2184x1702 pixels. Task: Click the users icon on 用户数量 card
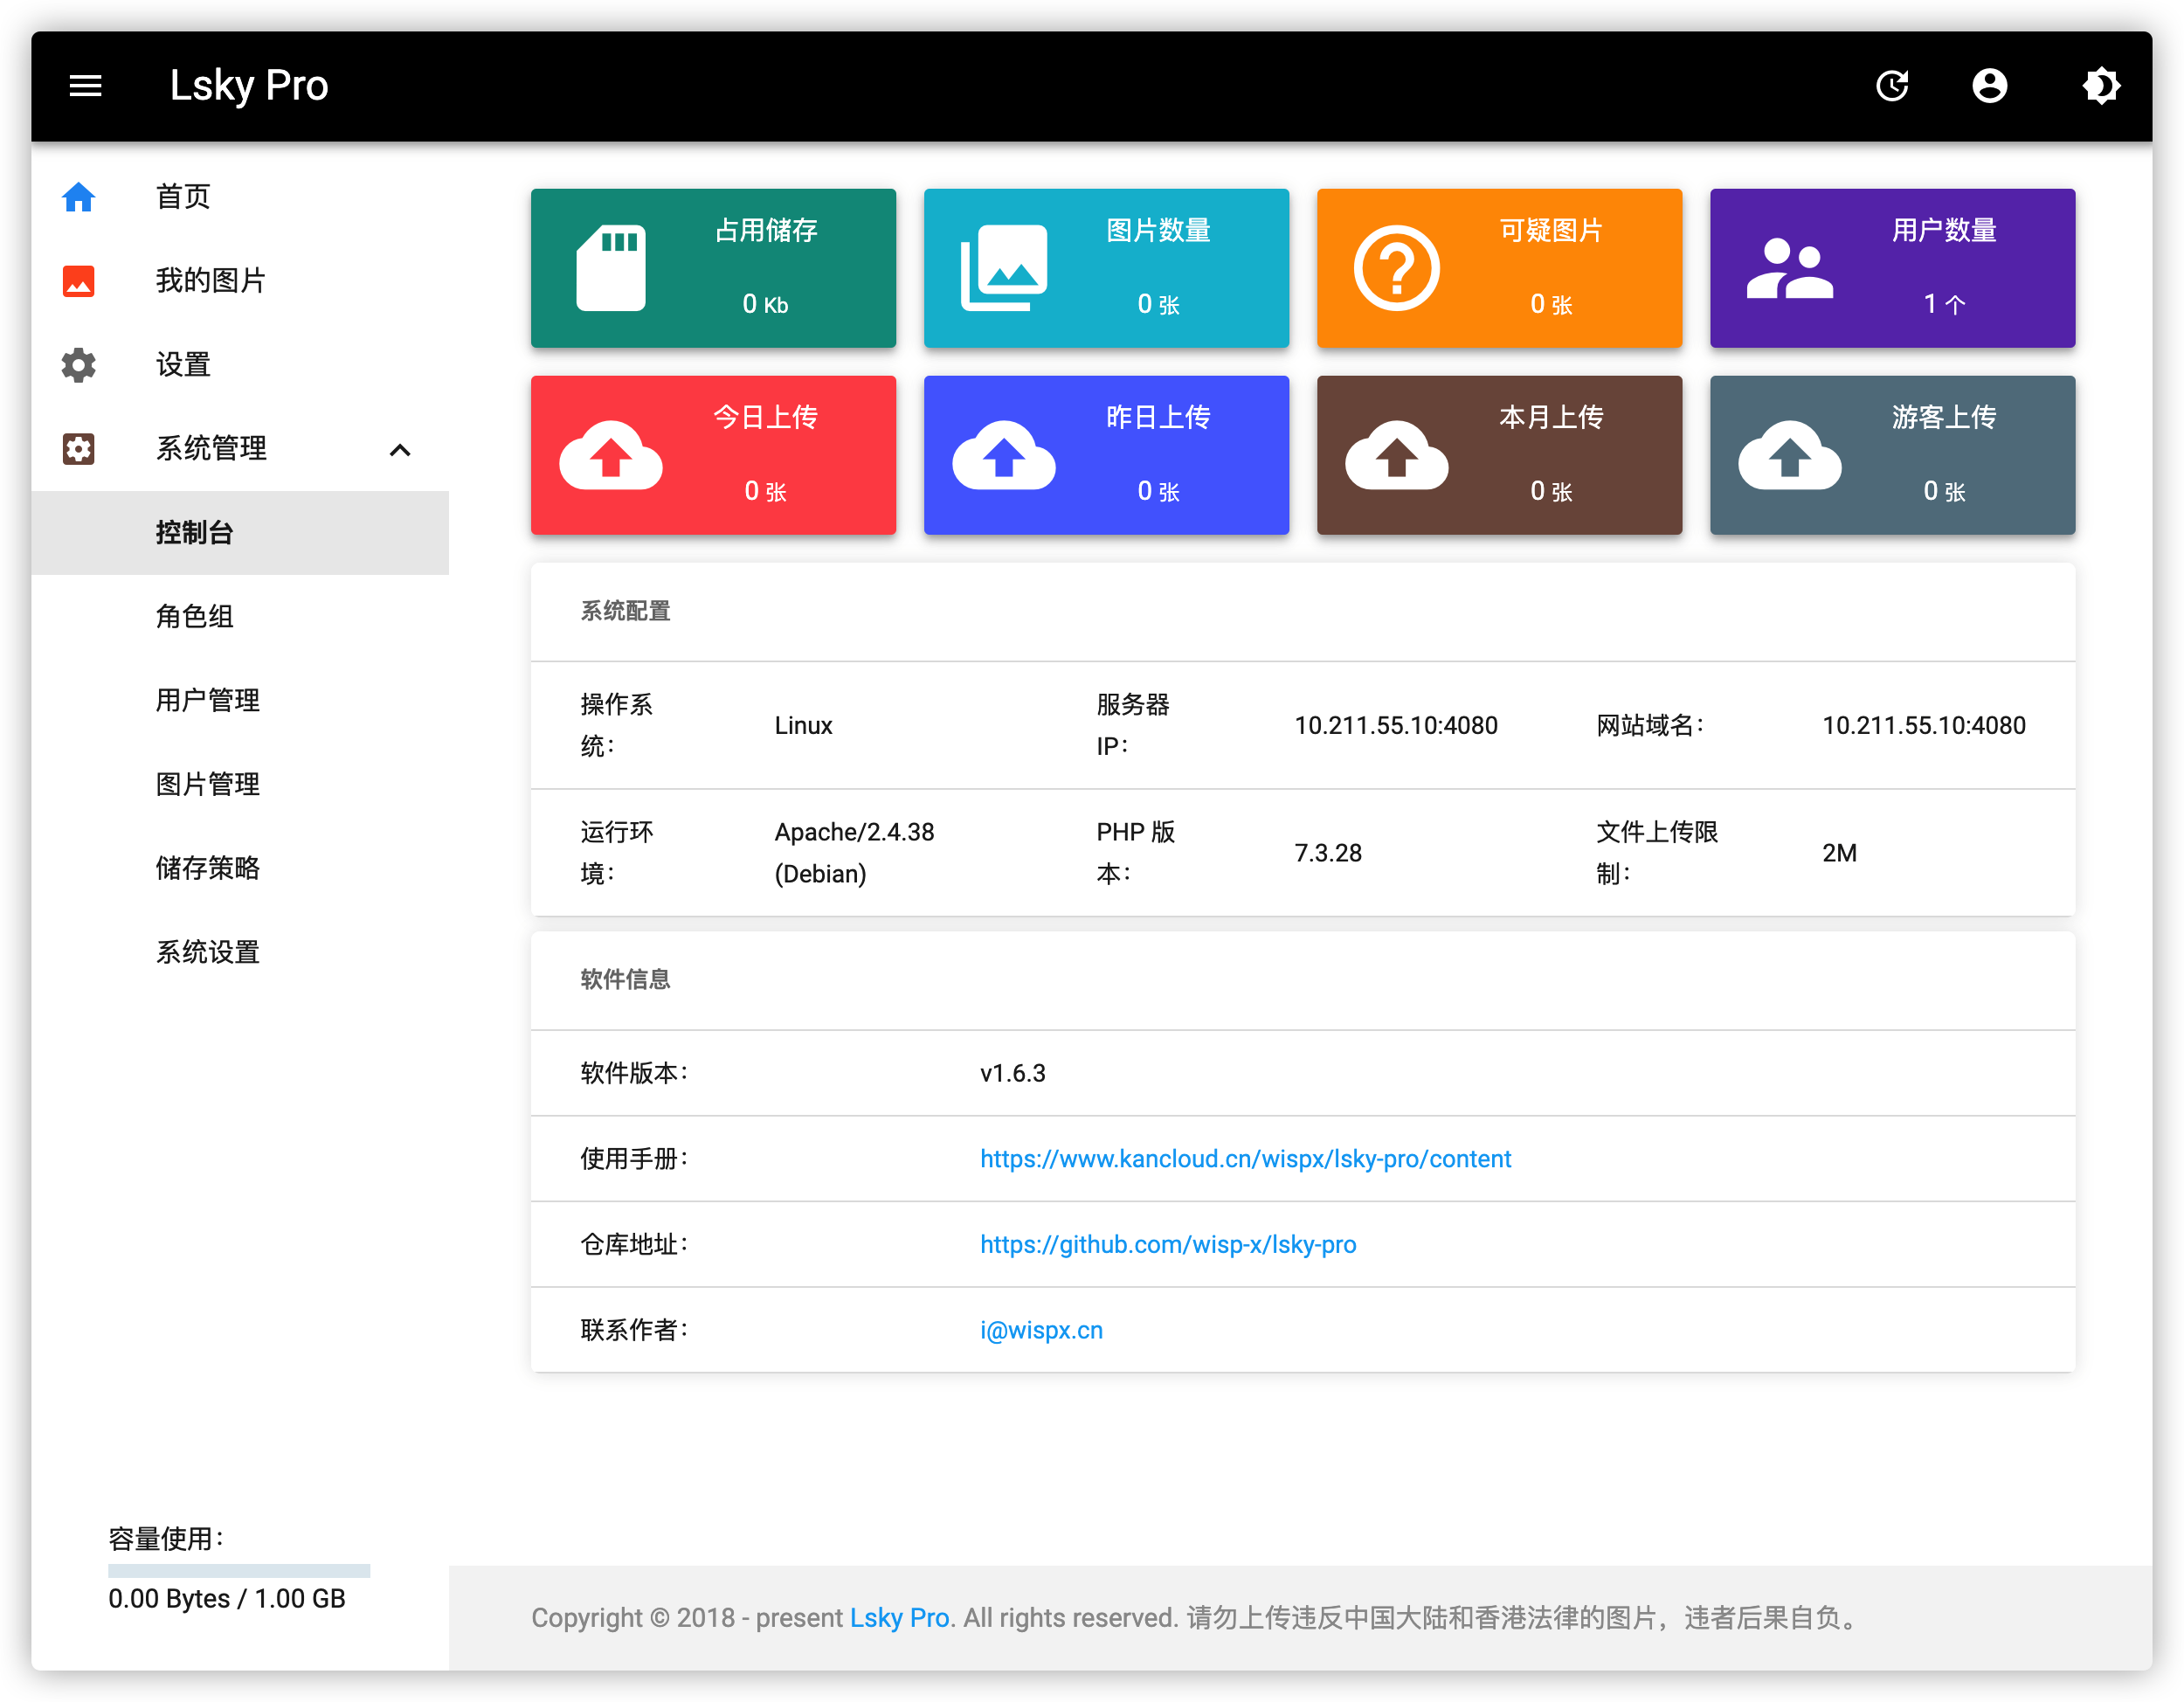(1789, 268)
